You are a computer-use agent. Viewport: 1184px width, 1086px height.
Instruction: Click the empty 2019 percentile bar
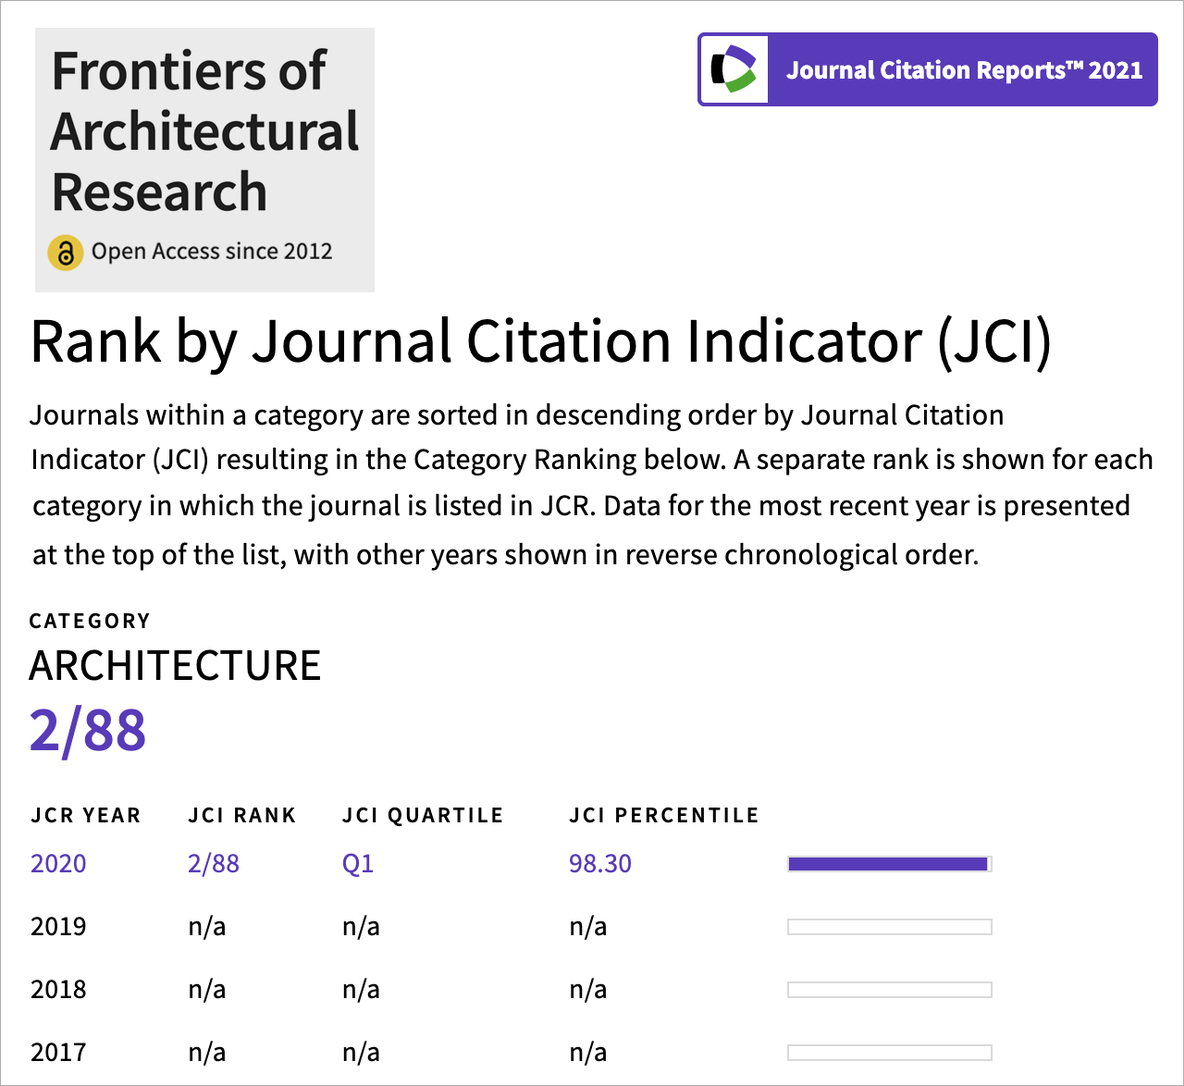pos(889,927)
